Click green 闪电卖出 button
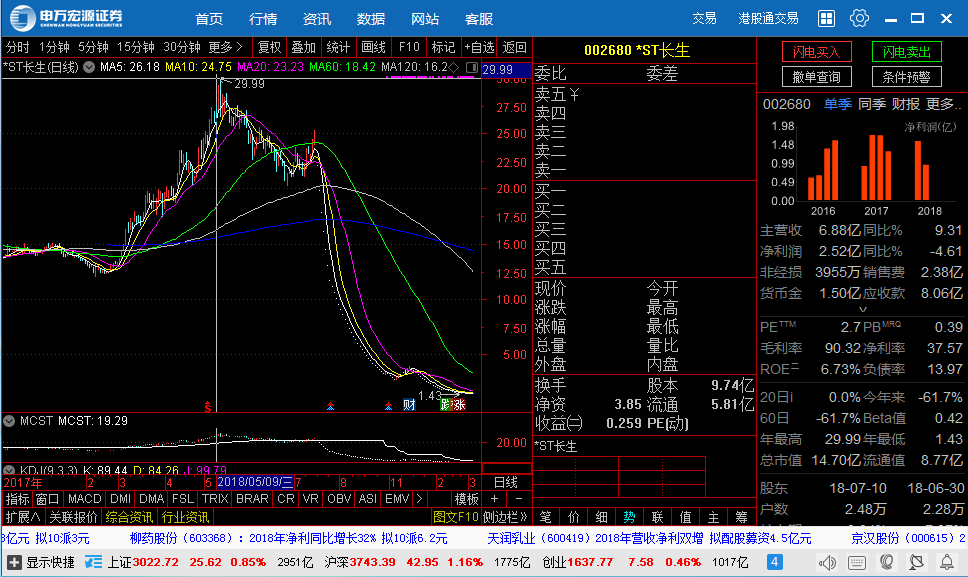Viewport: 968px width, 577px height. tap(906, 52)
